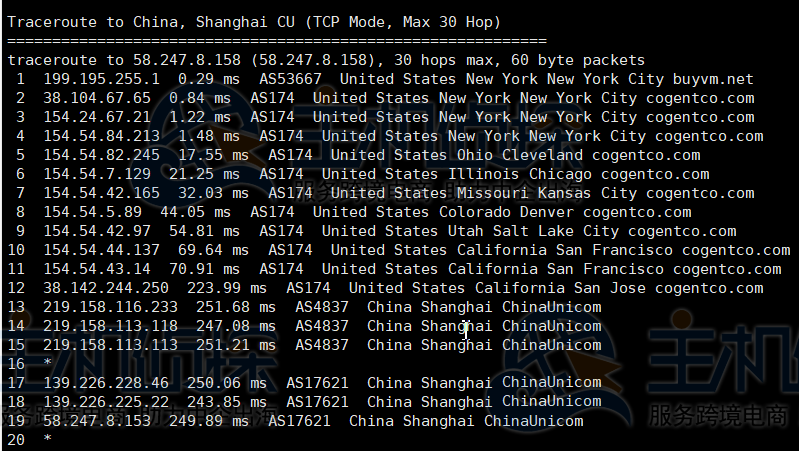Click hop 8 IP 154.54.5.89
The height and width of the screenshot is (451, 799).
(x=92, y=212)
